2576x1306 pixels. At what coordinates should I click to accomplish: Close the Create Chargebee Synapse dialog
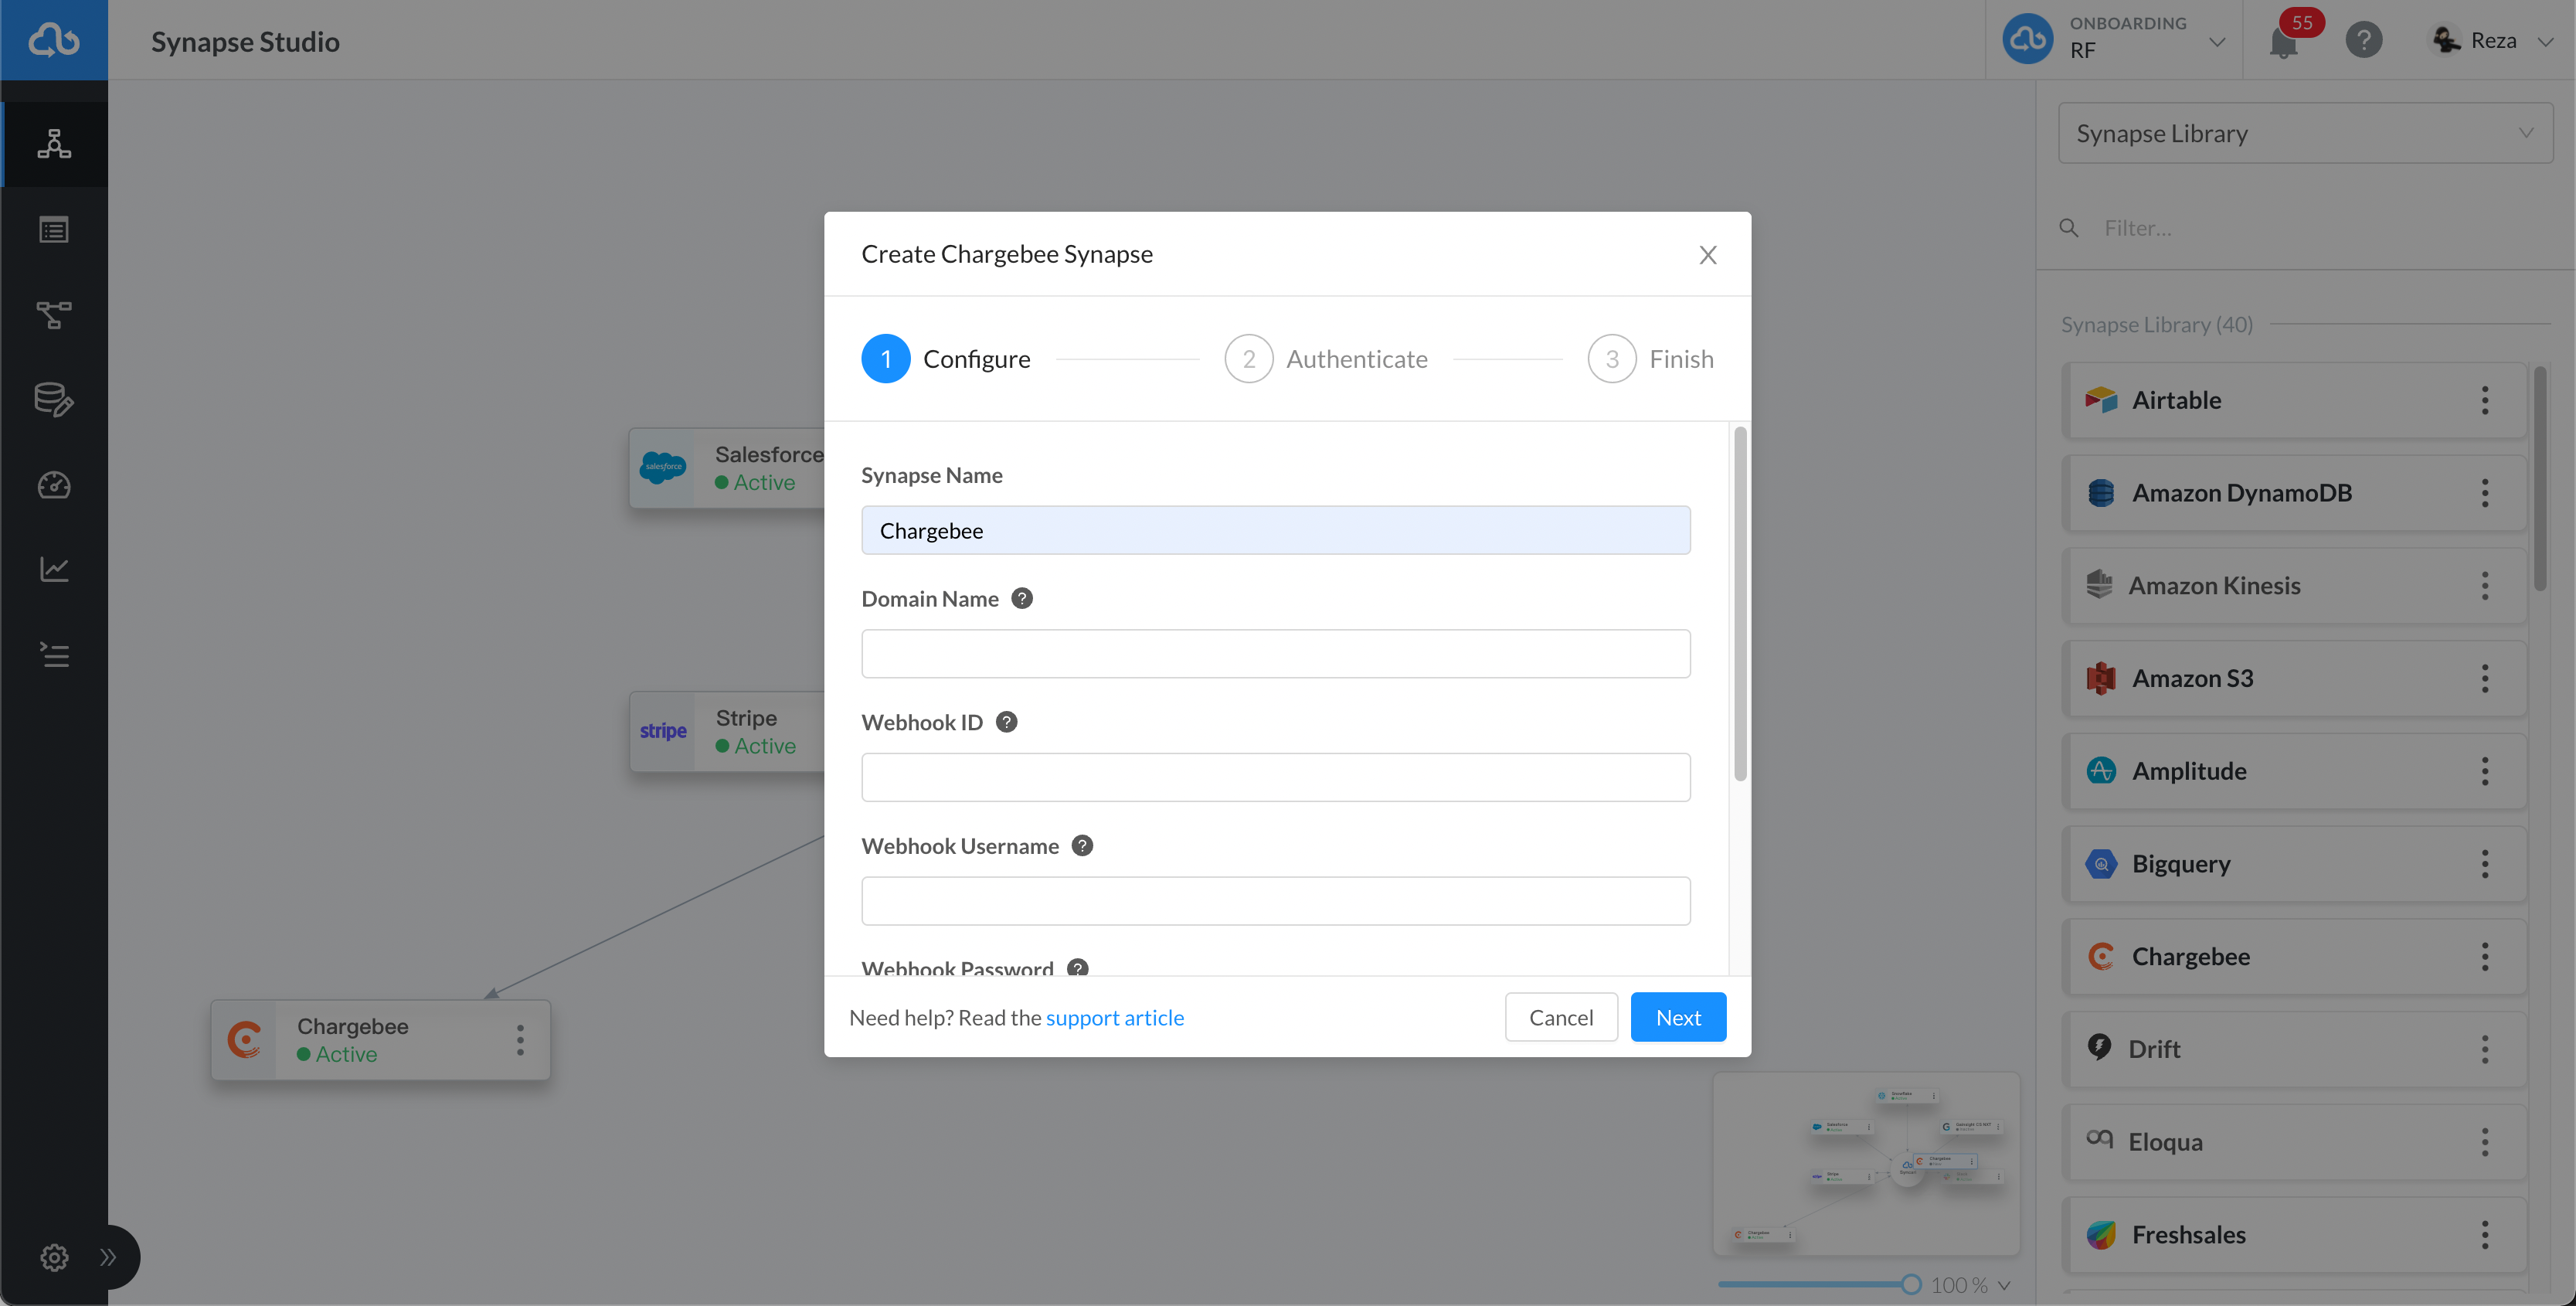(x=1708, y=255)
